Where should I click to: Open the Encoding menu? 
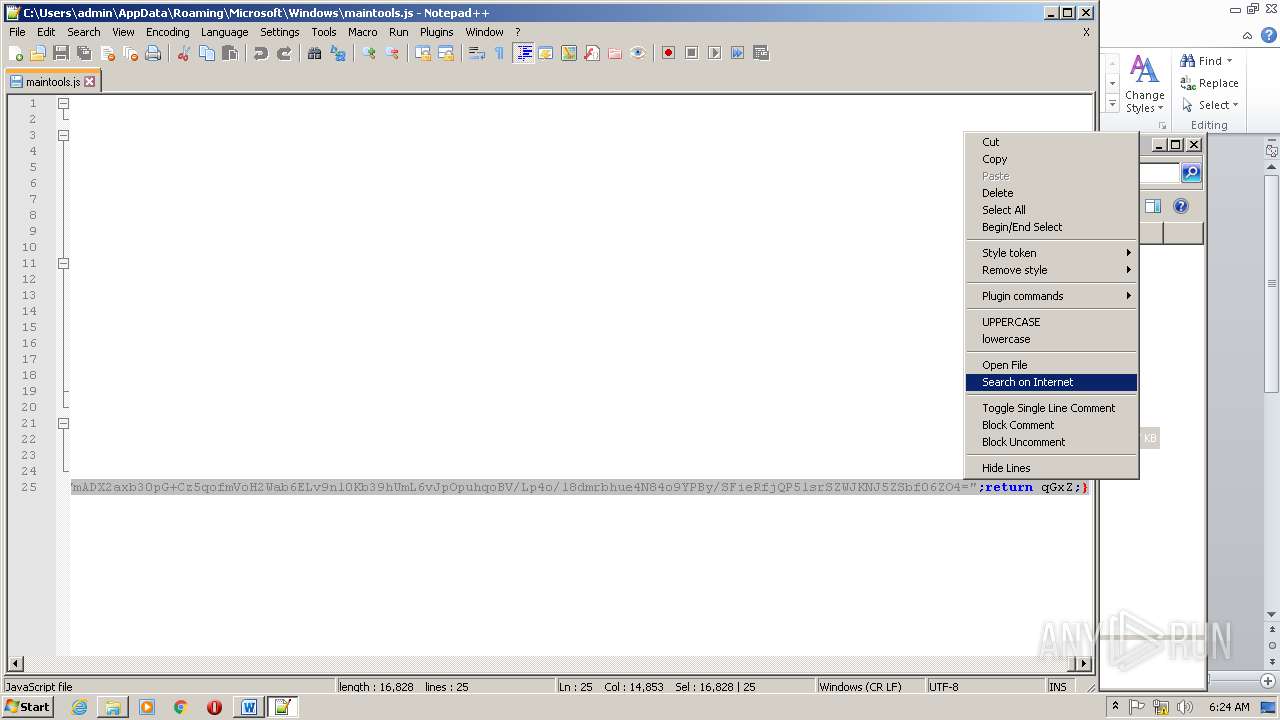[x=167, y=32]
